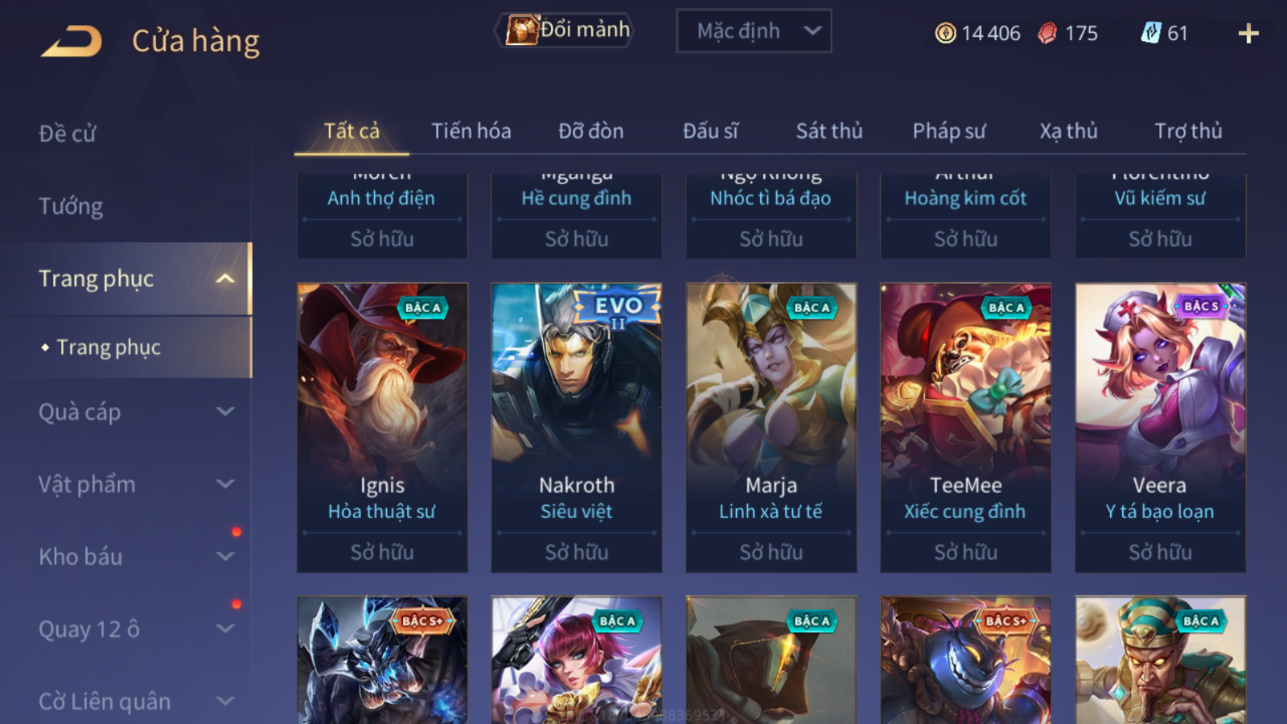The image size is (1287, 724).
Task: Open the Mặc định sort dropdown
Action: 754,31
